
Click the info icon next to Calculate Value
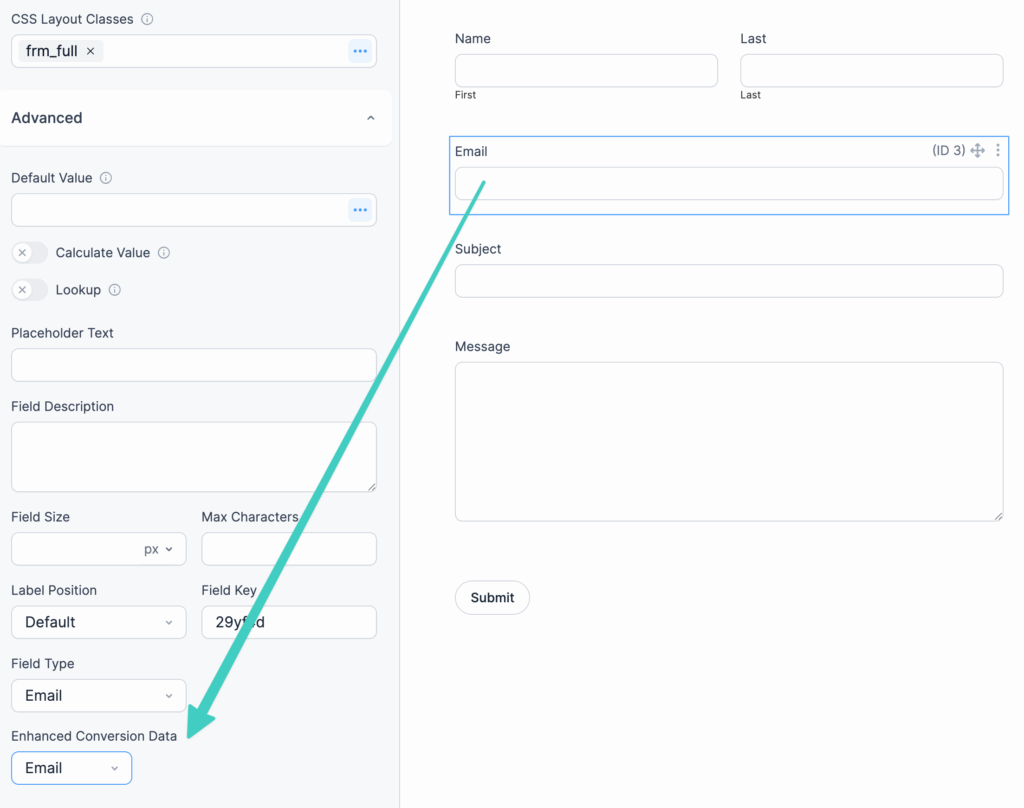click(x=164, y=253)
